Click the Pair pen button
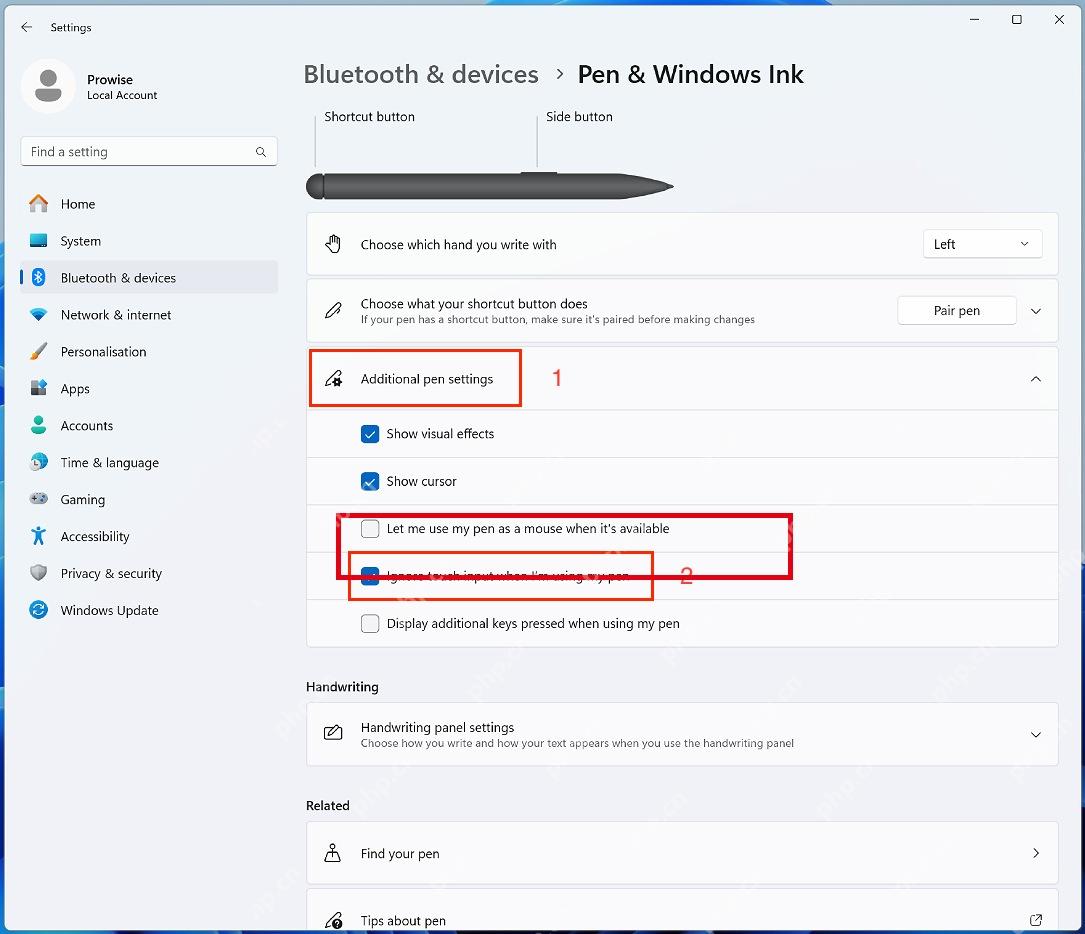 (957, 311)
